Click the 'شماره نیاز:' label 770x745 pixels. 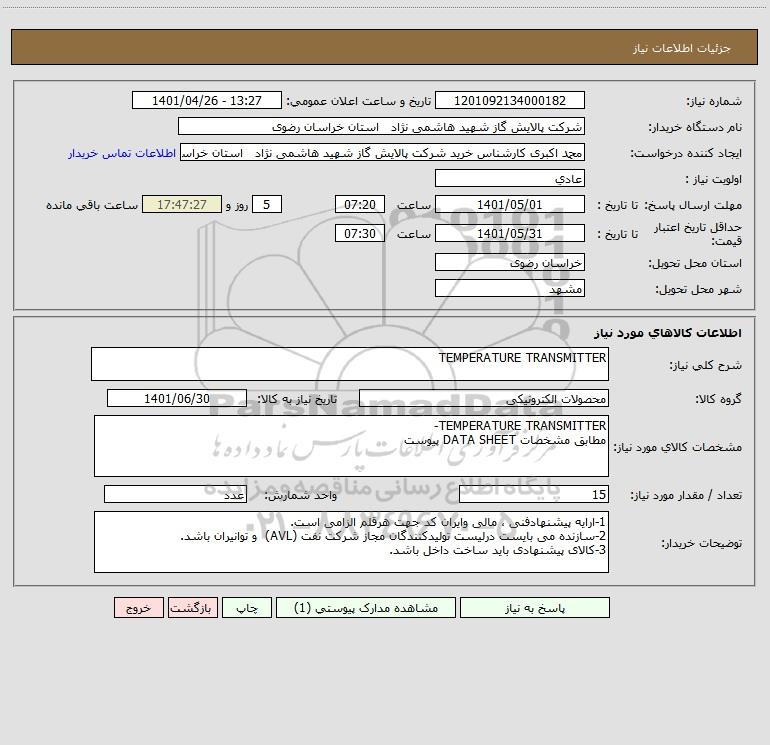coord(714,102)
